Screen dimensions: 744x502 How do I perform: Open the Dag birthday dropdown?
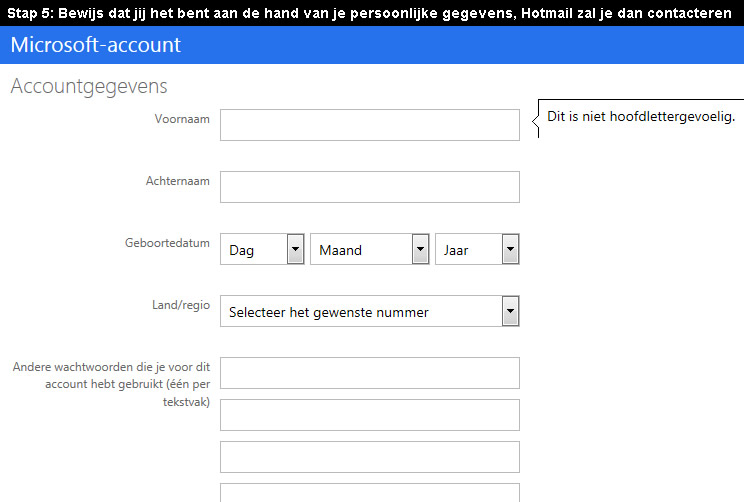262,249
